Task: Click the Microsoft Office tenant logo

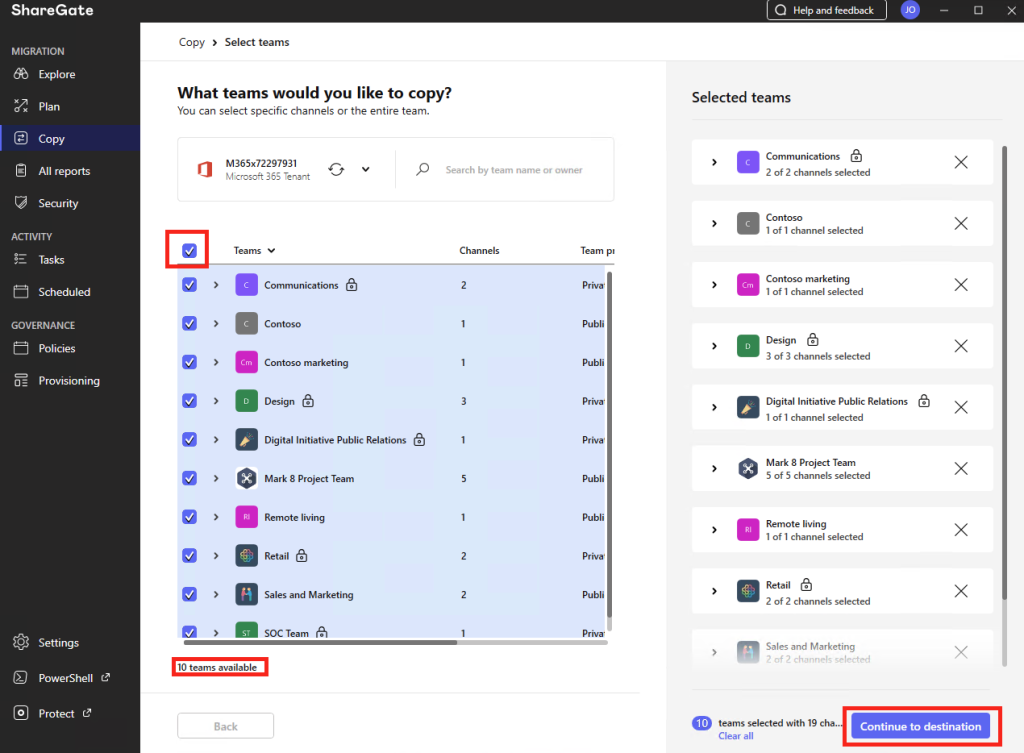Action: (204, 170)
